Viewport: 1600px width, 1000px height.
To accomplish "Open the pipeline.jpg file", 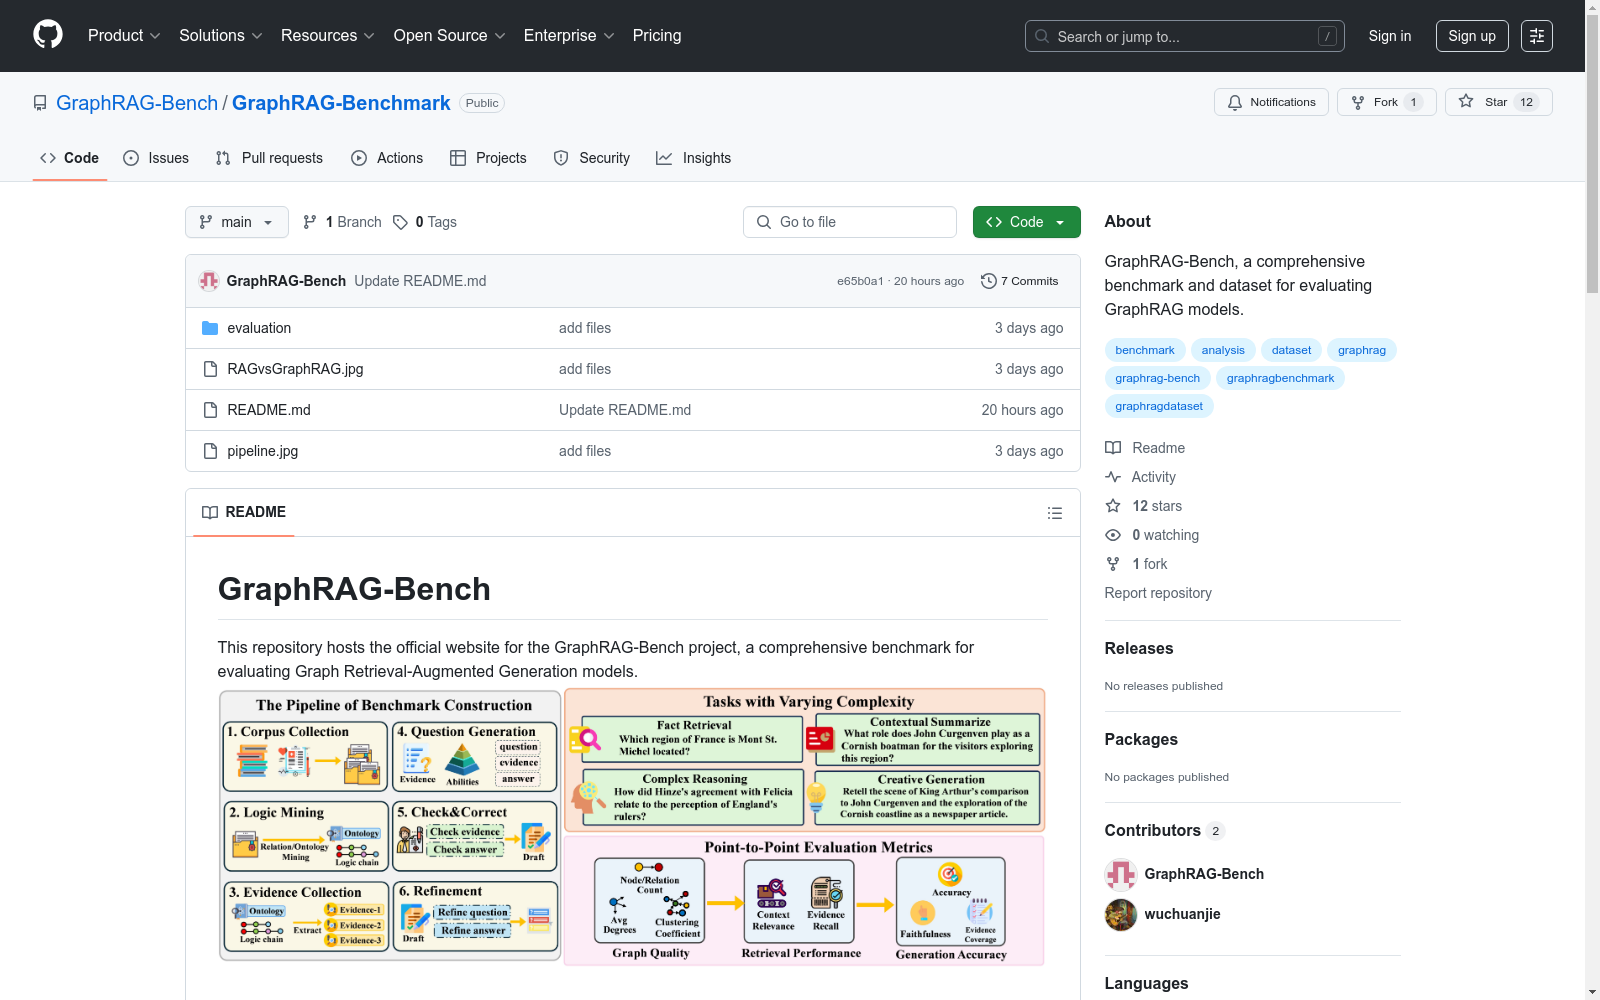I will tap(262, 451).
